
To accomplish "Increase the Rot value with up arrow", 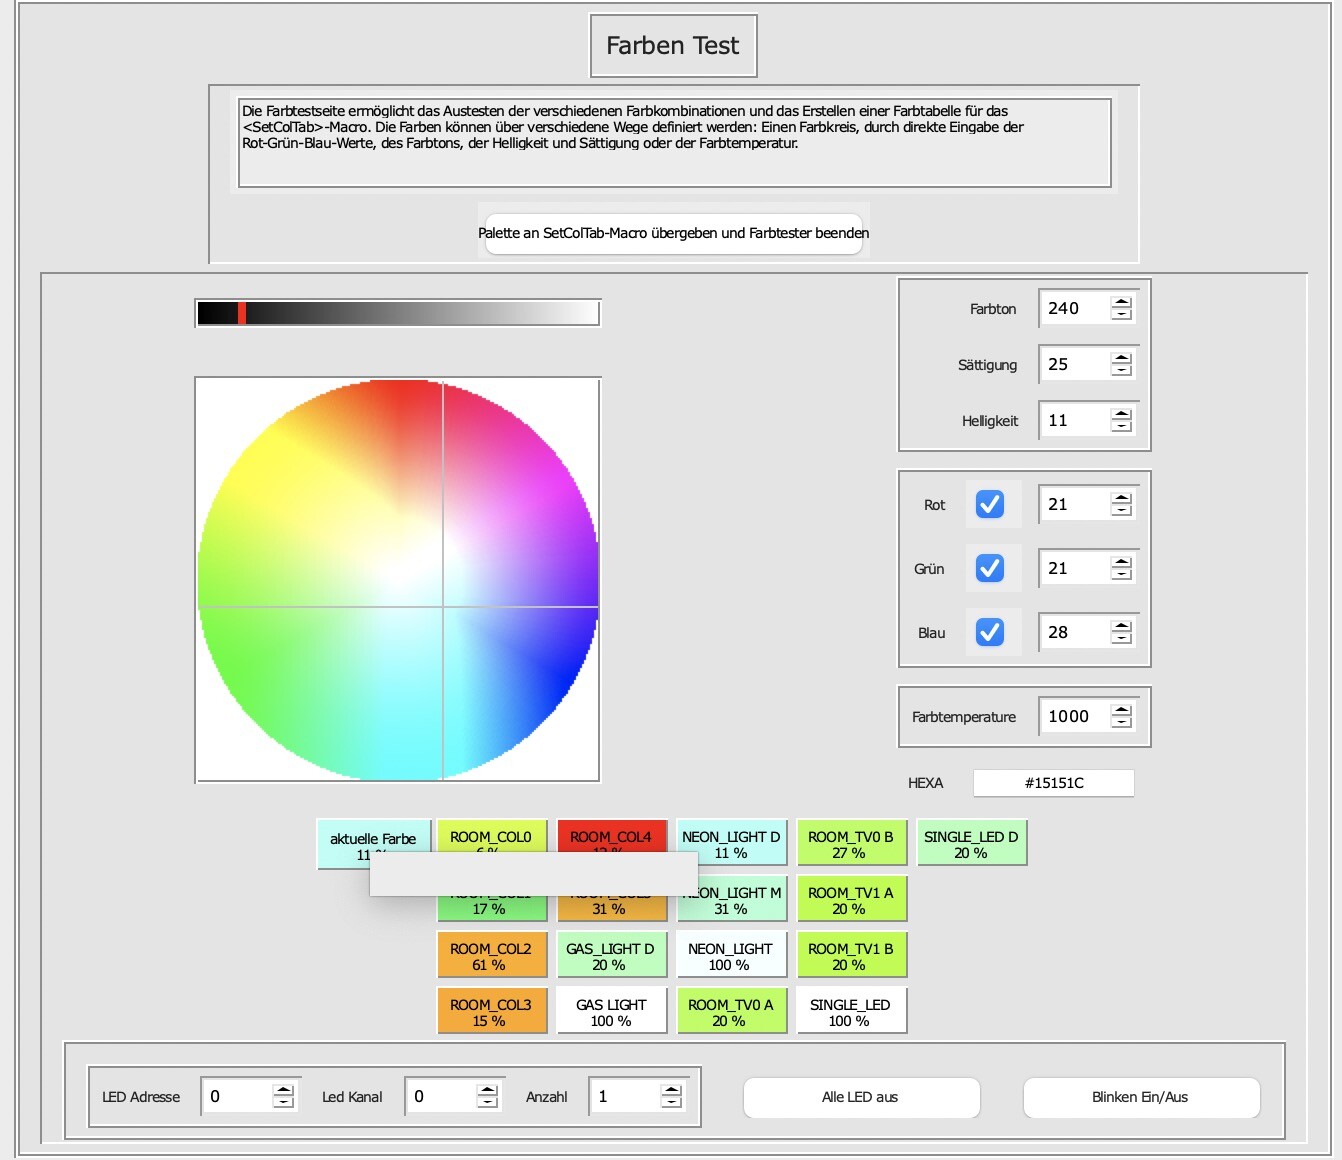I will (1122, 498).
